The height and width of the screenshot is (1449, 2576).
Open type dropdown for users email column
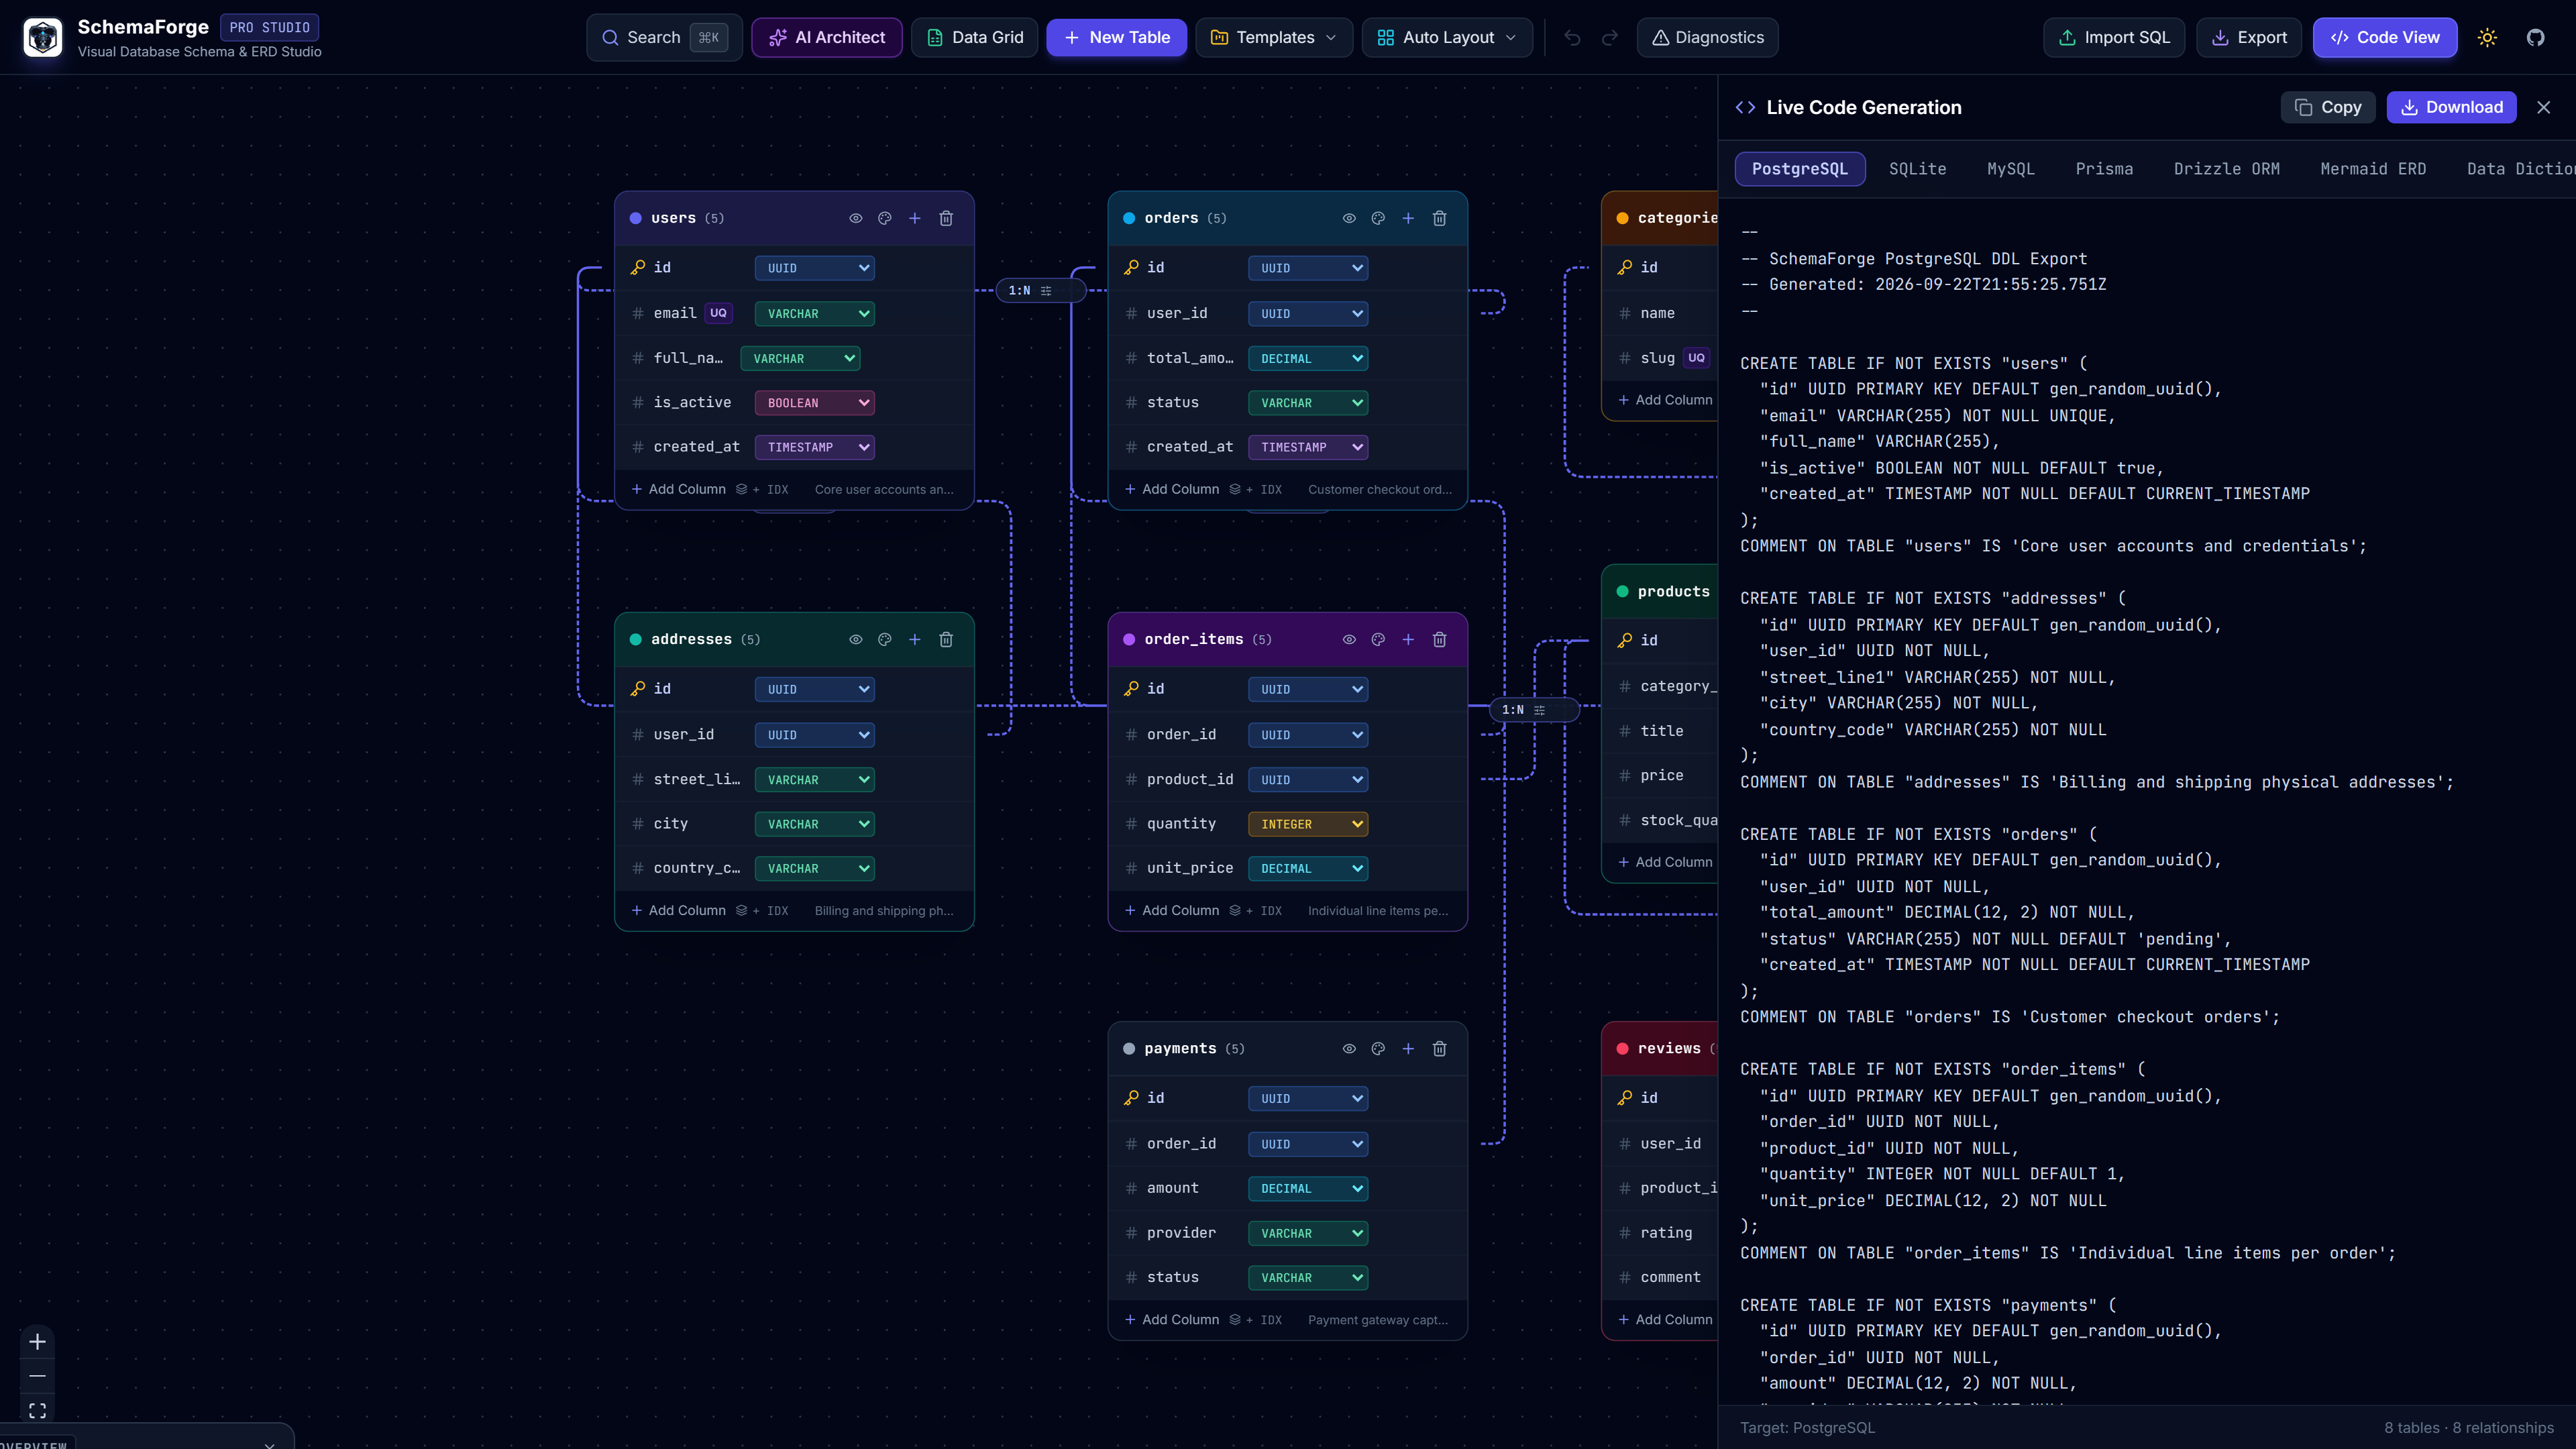tap(814, 313)
